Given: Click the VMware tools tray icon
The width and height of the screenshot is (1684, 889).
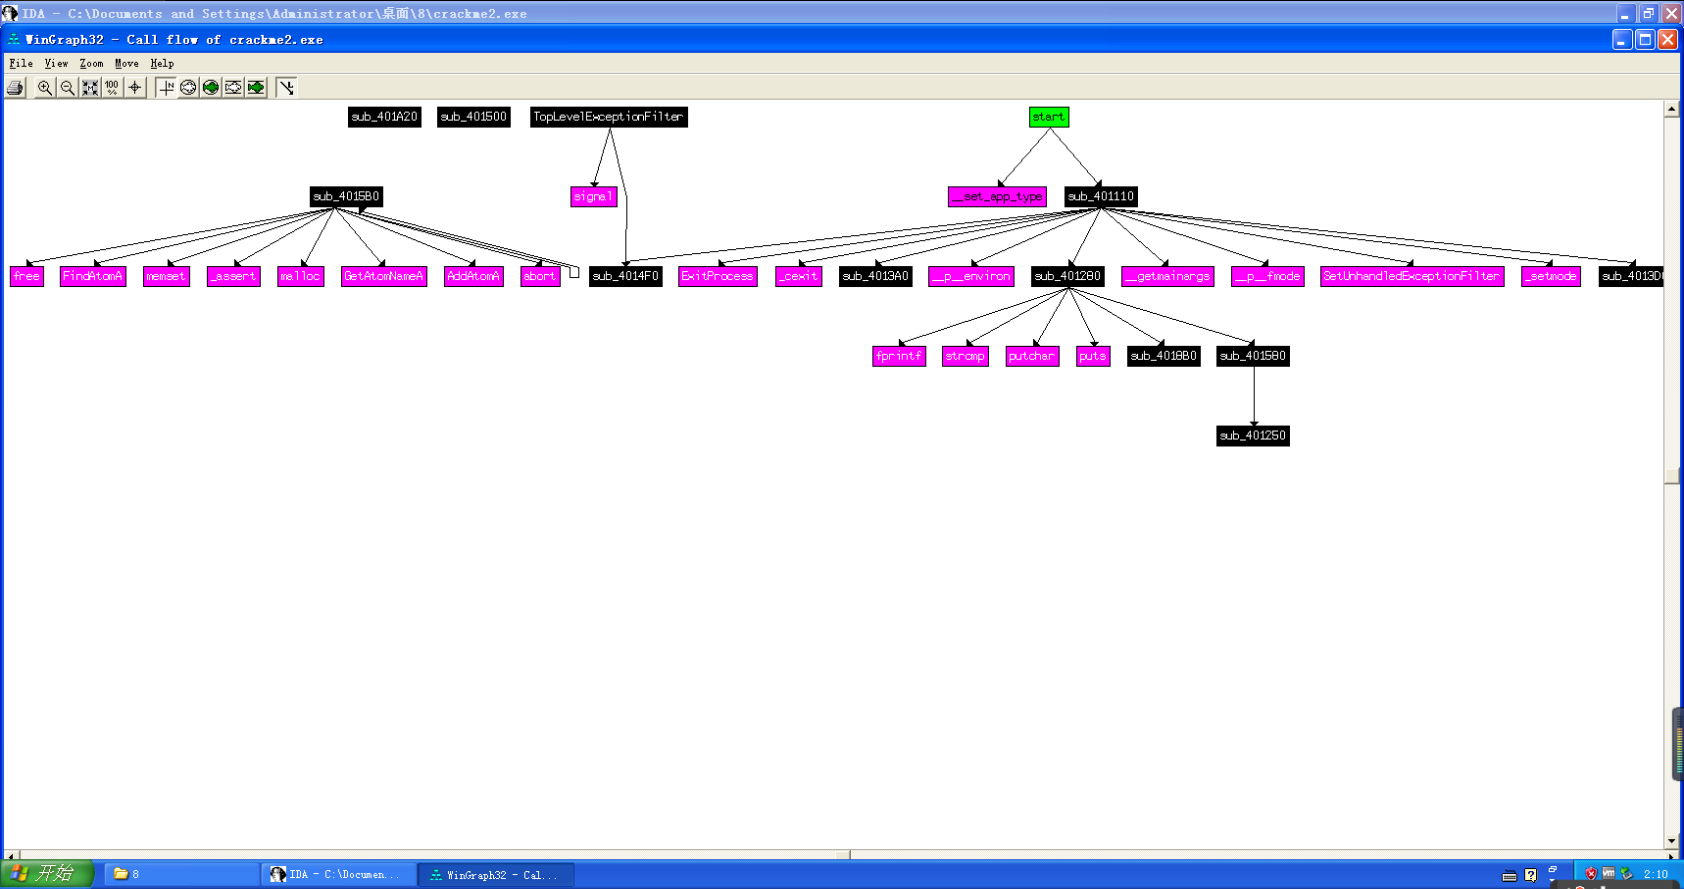Looking at the screenshot, I should point(1608,873).
